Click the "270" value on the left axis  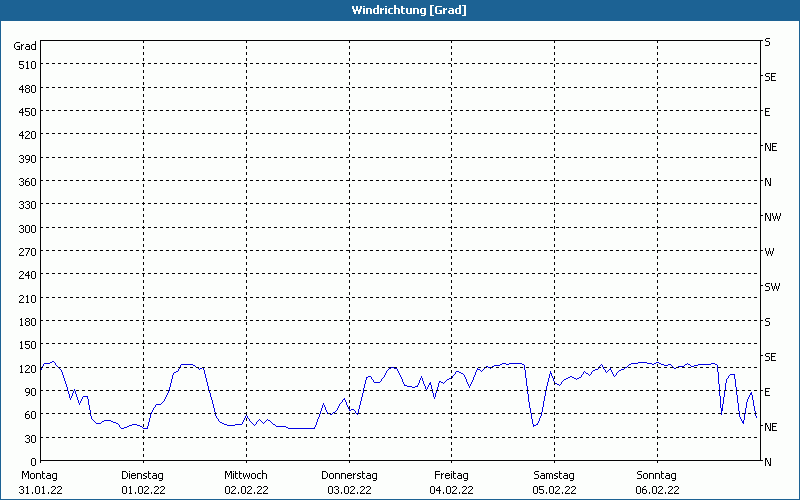[28, 252]
